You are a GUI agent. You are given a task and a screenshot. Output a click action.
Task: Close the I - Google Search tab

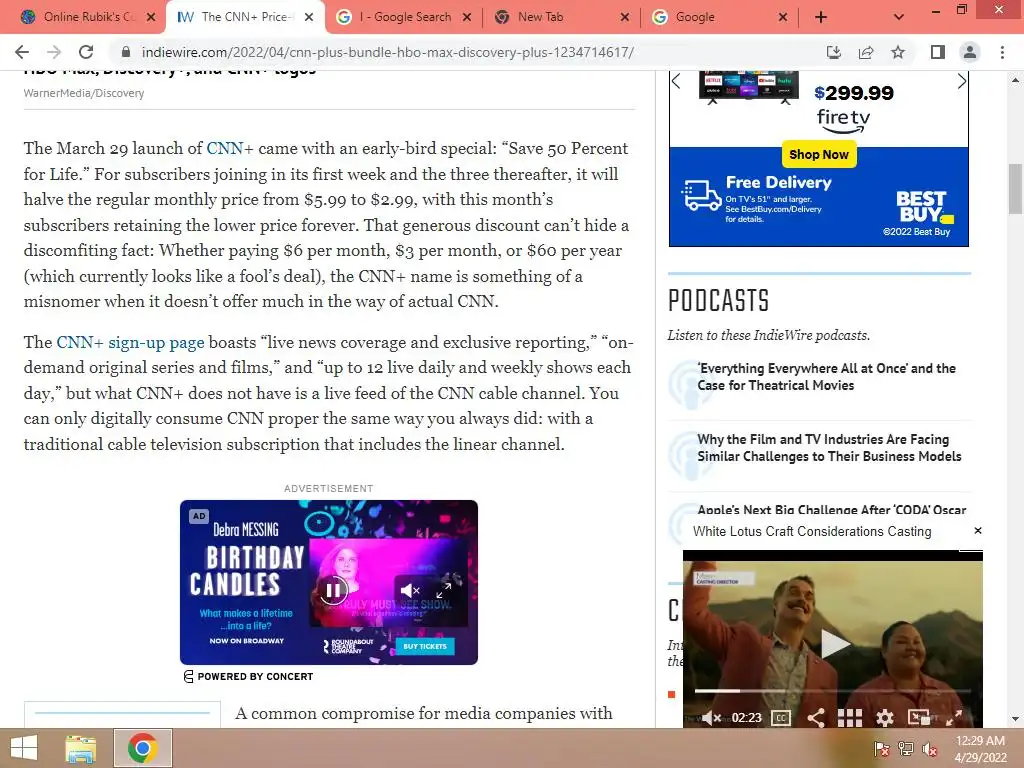click(x=467, y=17)
